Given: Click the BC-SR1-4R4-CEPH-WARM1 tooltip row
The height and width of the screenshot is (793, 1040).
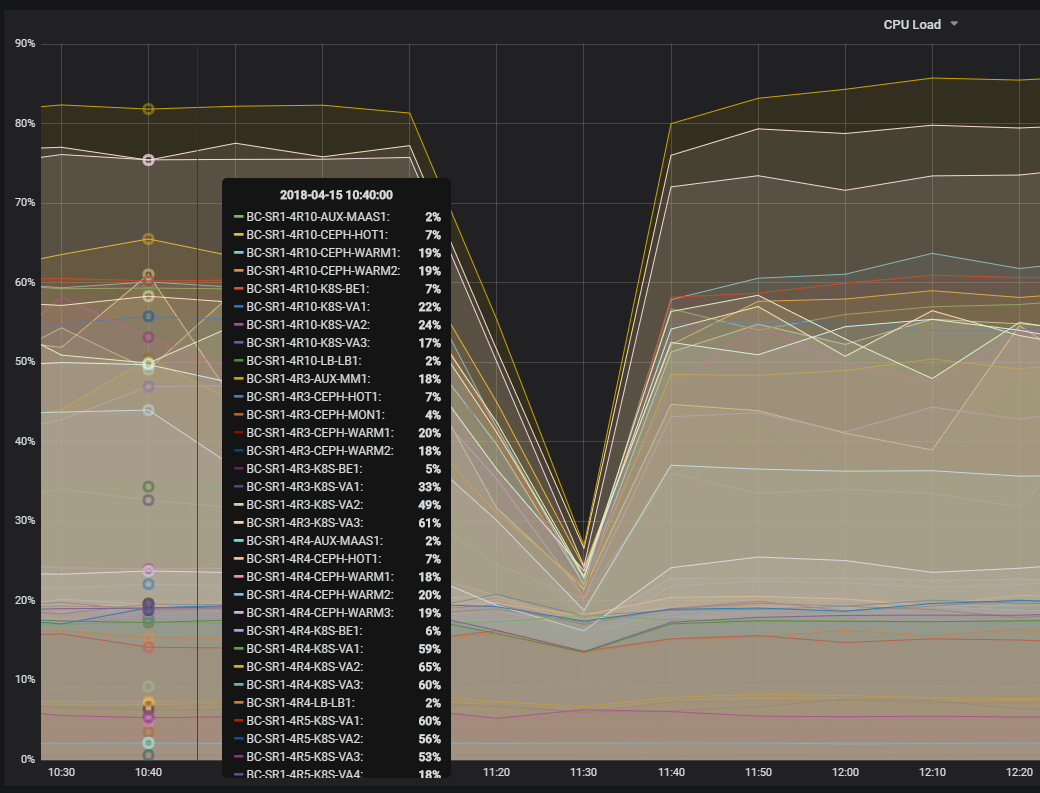Looking at the screenshot, I should 337,577.
